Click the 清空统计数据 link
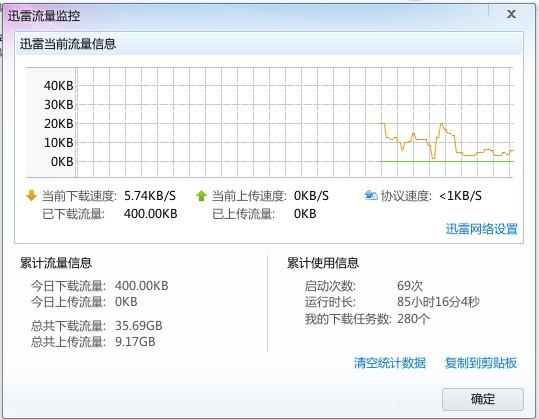 pyautogui.click(x=390, y=363)
